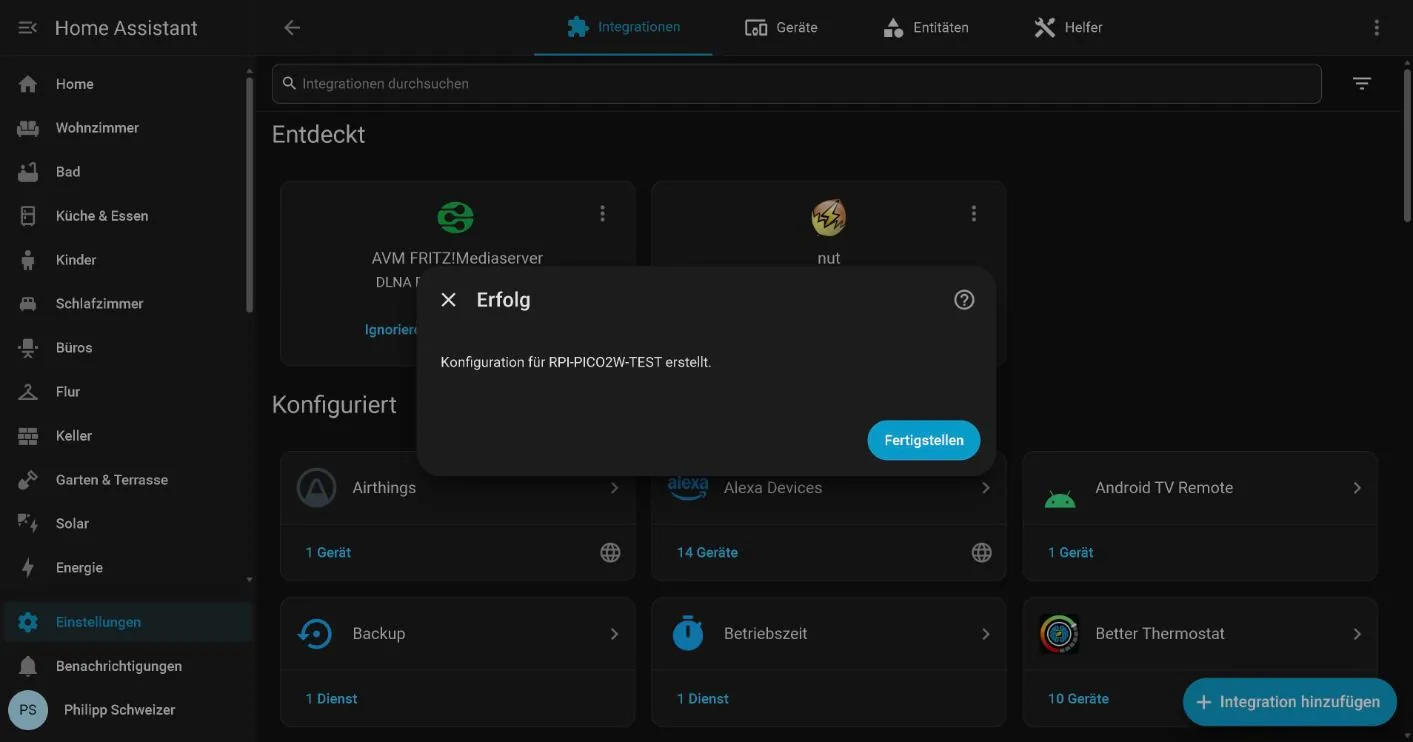Click the Betriebszeit timer icon
The width and height of the screenshot is (1413, 742).
click(x=688, y=634)
